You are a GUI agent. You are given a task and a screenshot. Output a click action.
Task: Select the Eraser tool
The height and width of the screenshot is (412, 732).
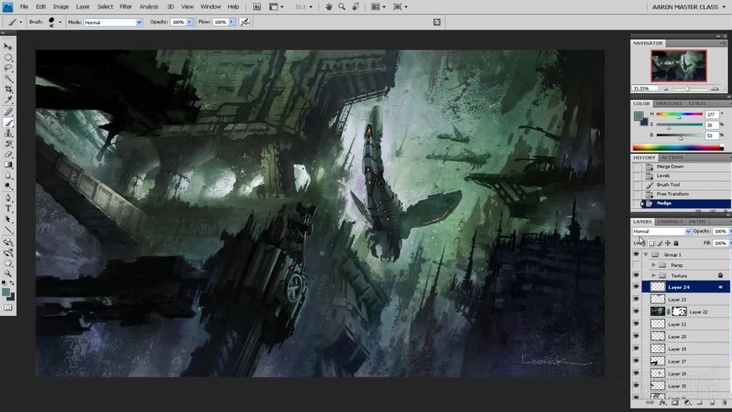pos(8,154)
